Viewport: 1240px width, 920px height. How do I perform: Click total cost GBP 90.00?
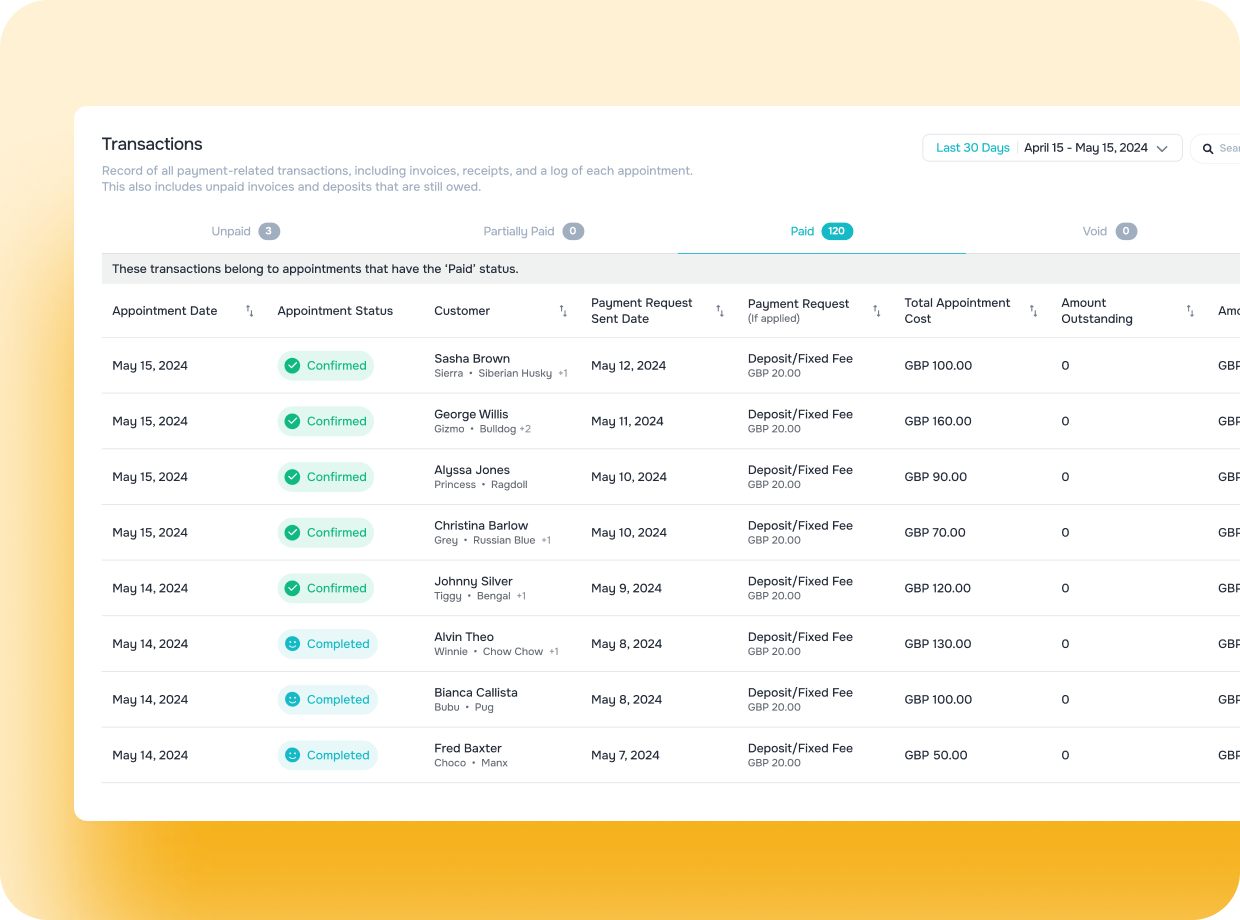click(936, 477)
